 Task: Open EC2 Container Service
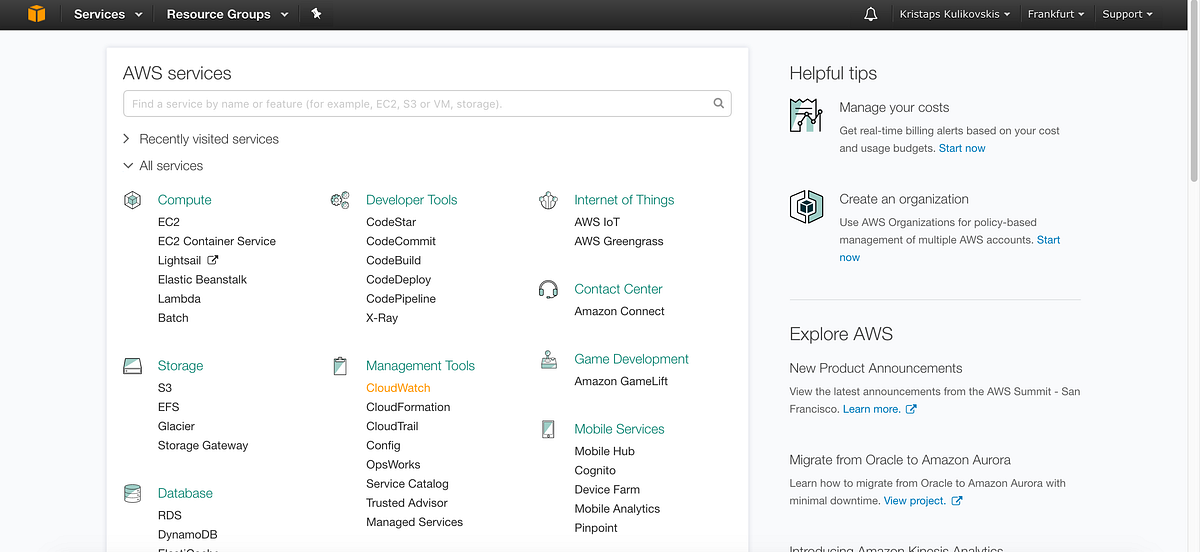tap(217, 241)
